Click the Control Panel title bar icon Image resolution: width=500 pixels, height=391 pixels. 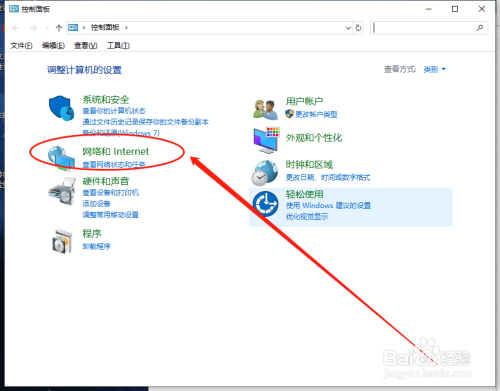pos(14,9)
